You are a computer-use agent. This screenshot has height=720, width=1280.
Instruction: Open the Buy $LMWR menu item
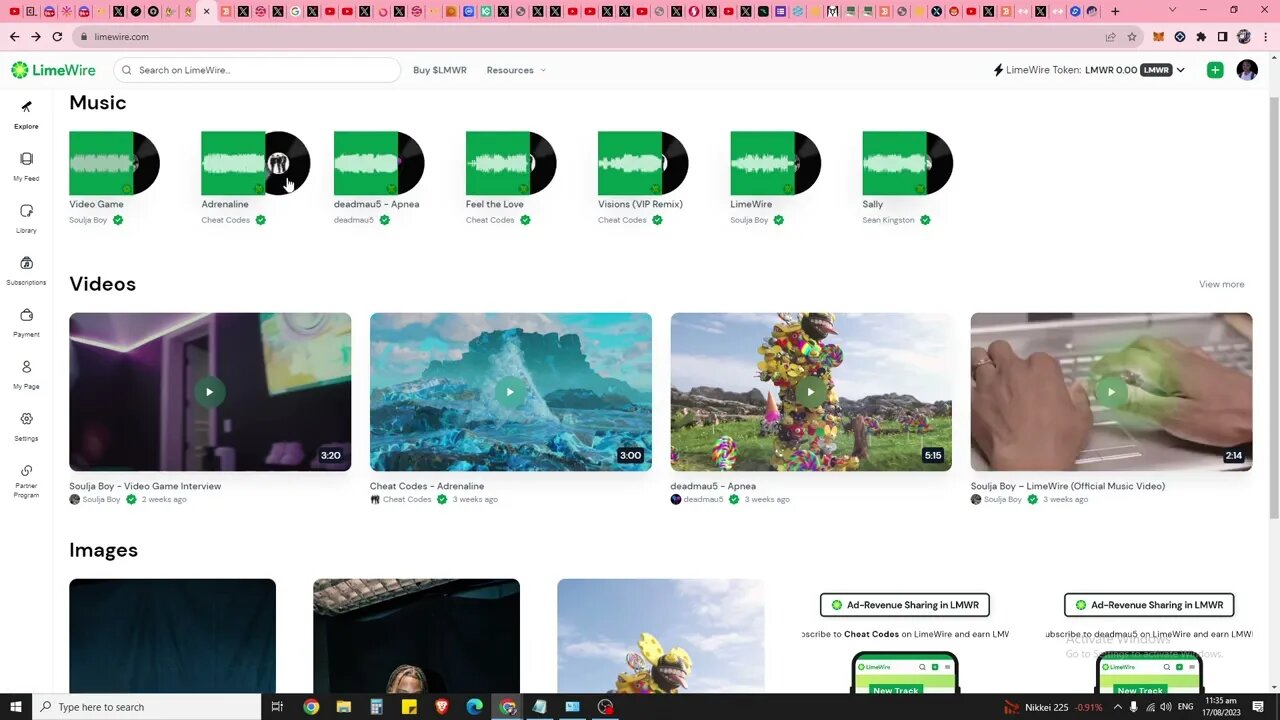pos(440,70)
